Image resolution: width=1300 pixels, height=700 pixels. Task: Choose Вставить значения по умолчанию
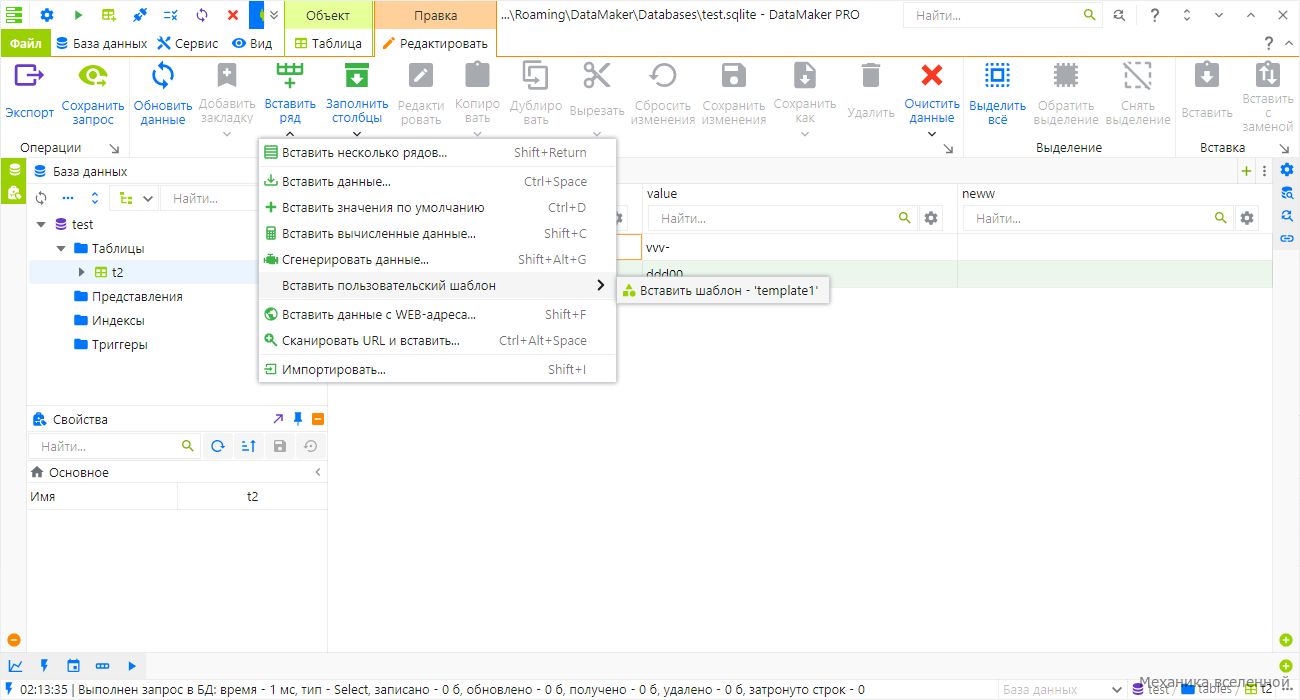(437, 208)
